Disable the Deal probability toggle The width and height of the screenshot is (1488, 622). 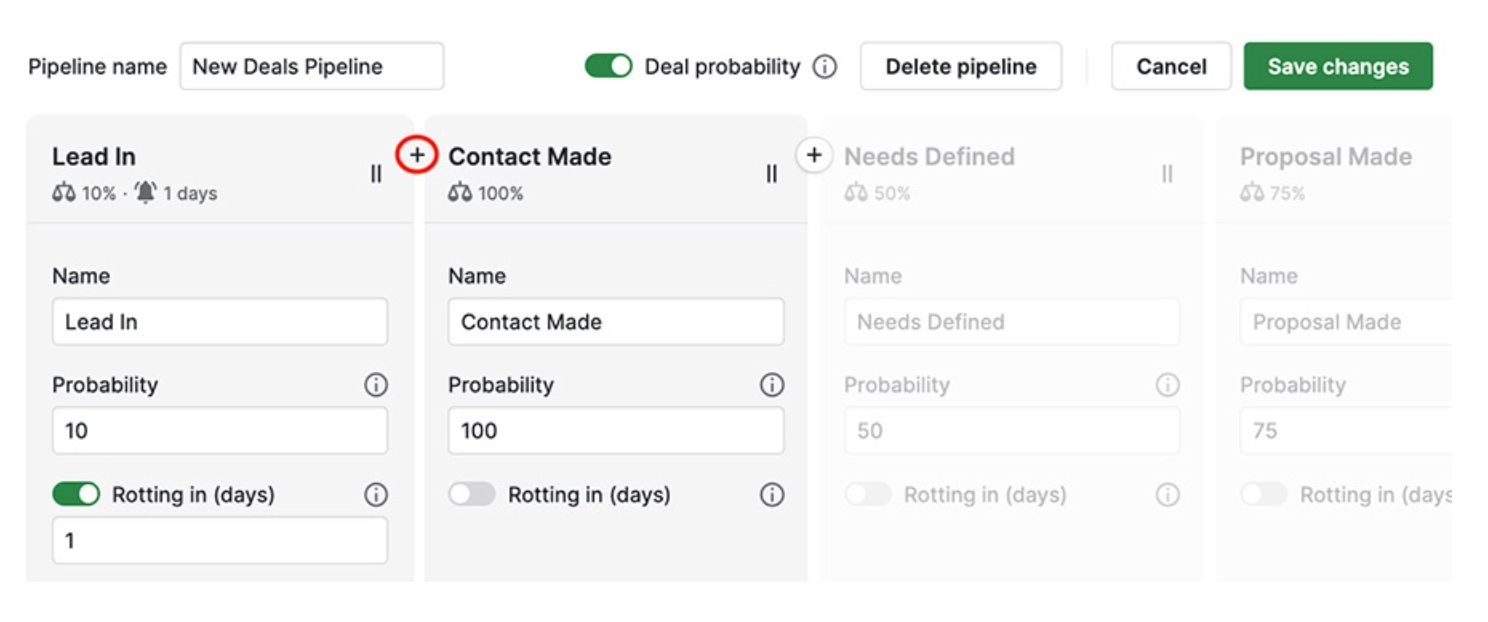click(x=609, y=67)
